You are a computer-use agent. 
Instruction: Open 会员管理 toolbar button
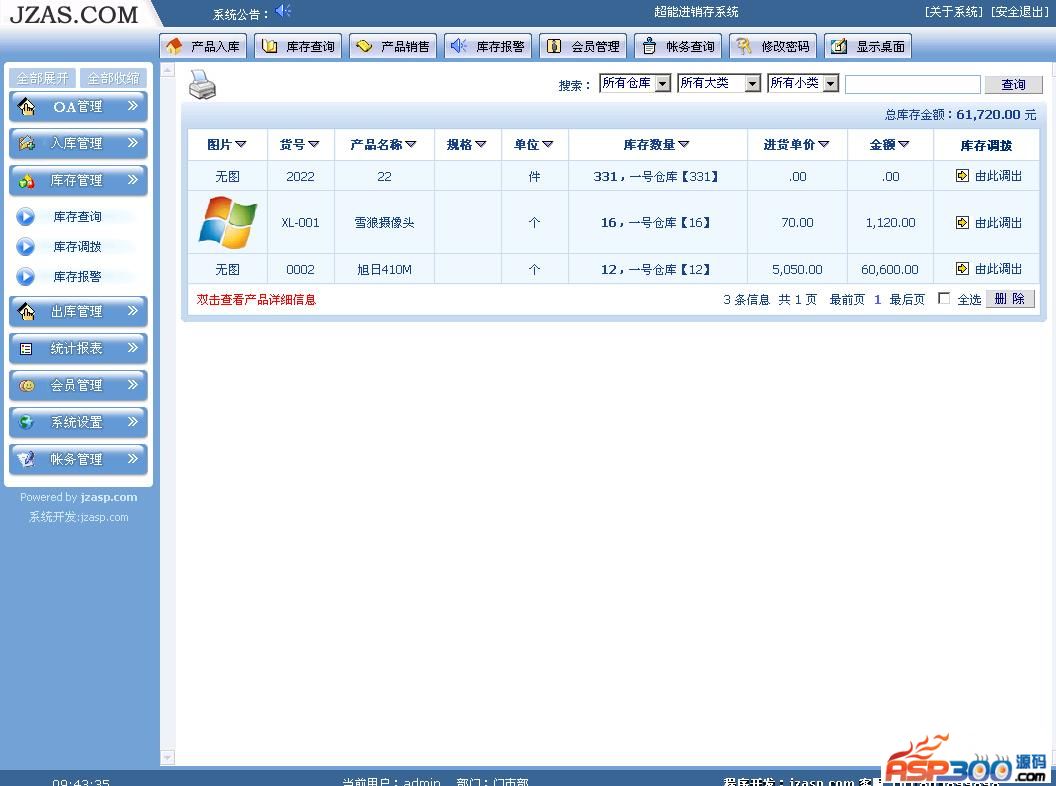583,46
